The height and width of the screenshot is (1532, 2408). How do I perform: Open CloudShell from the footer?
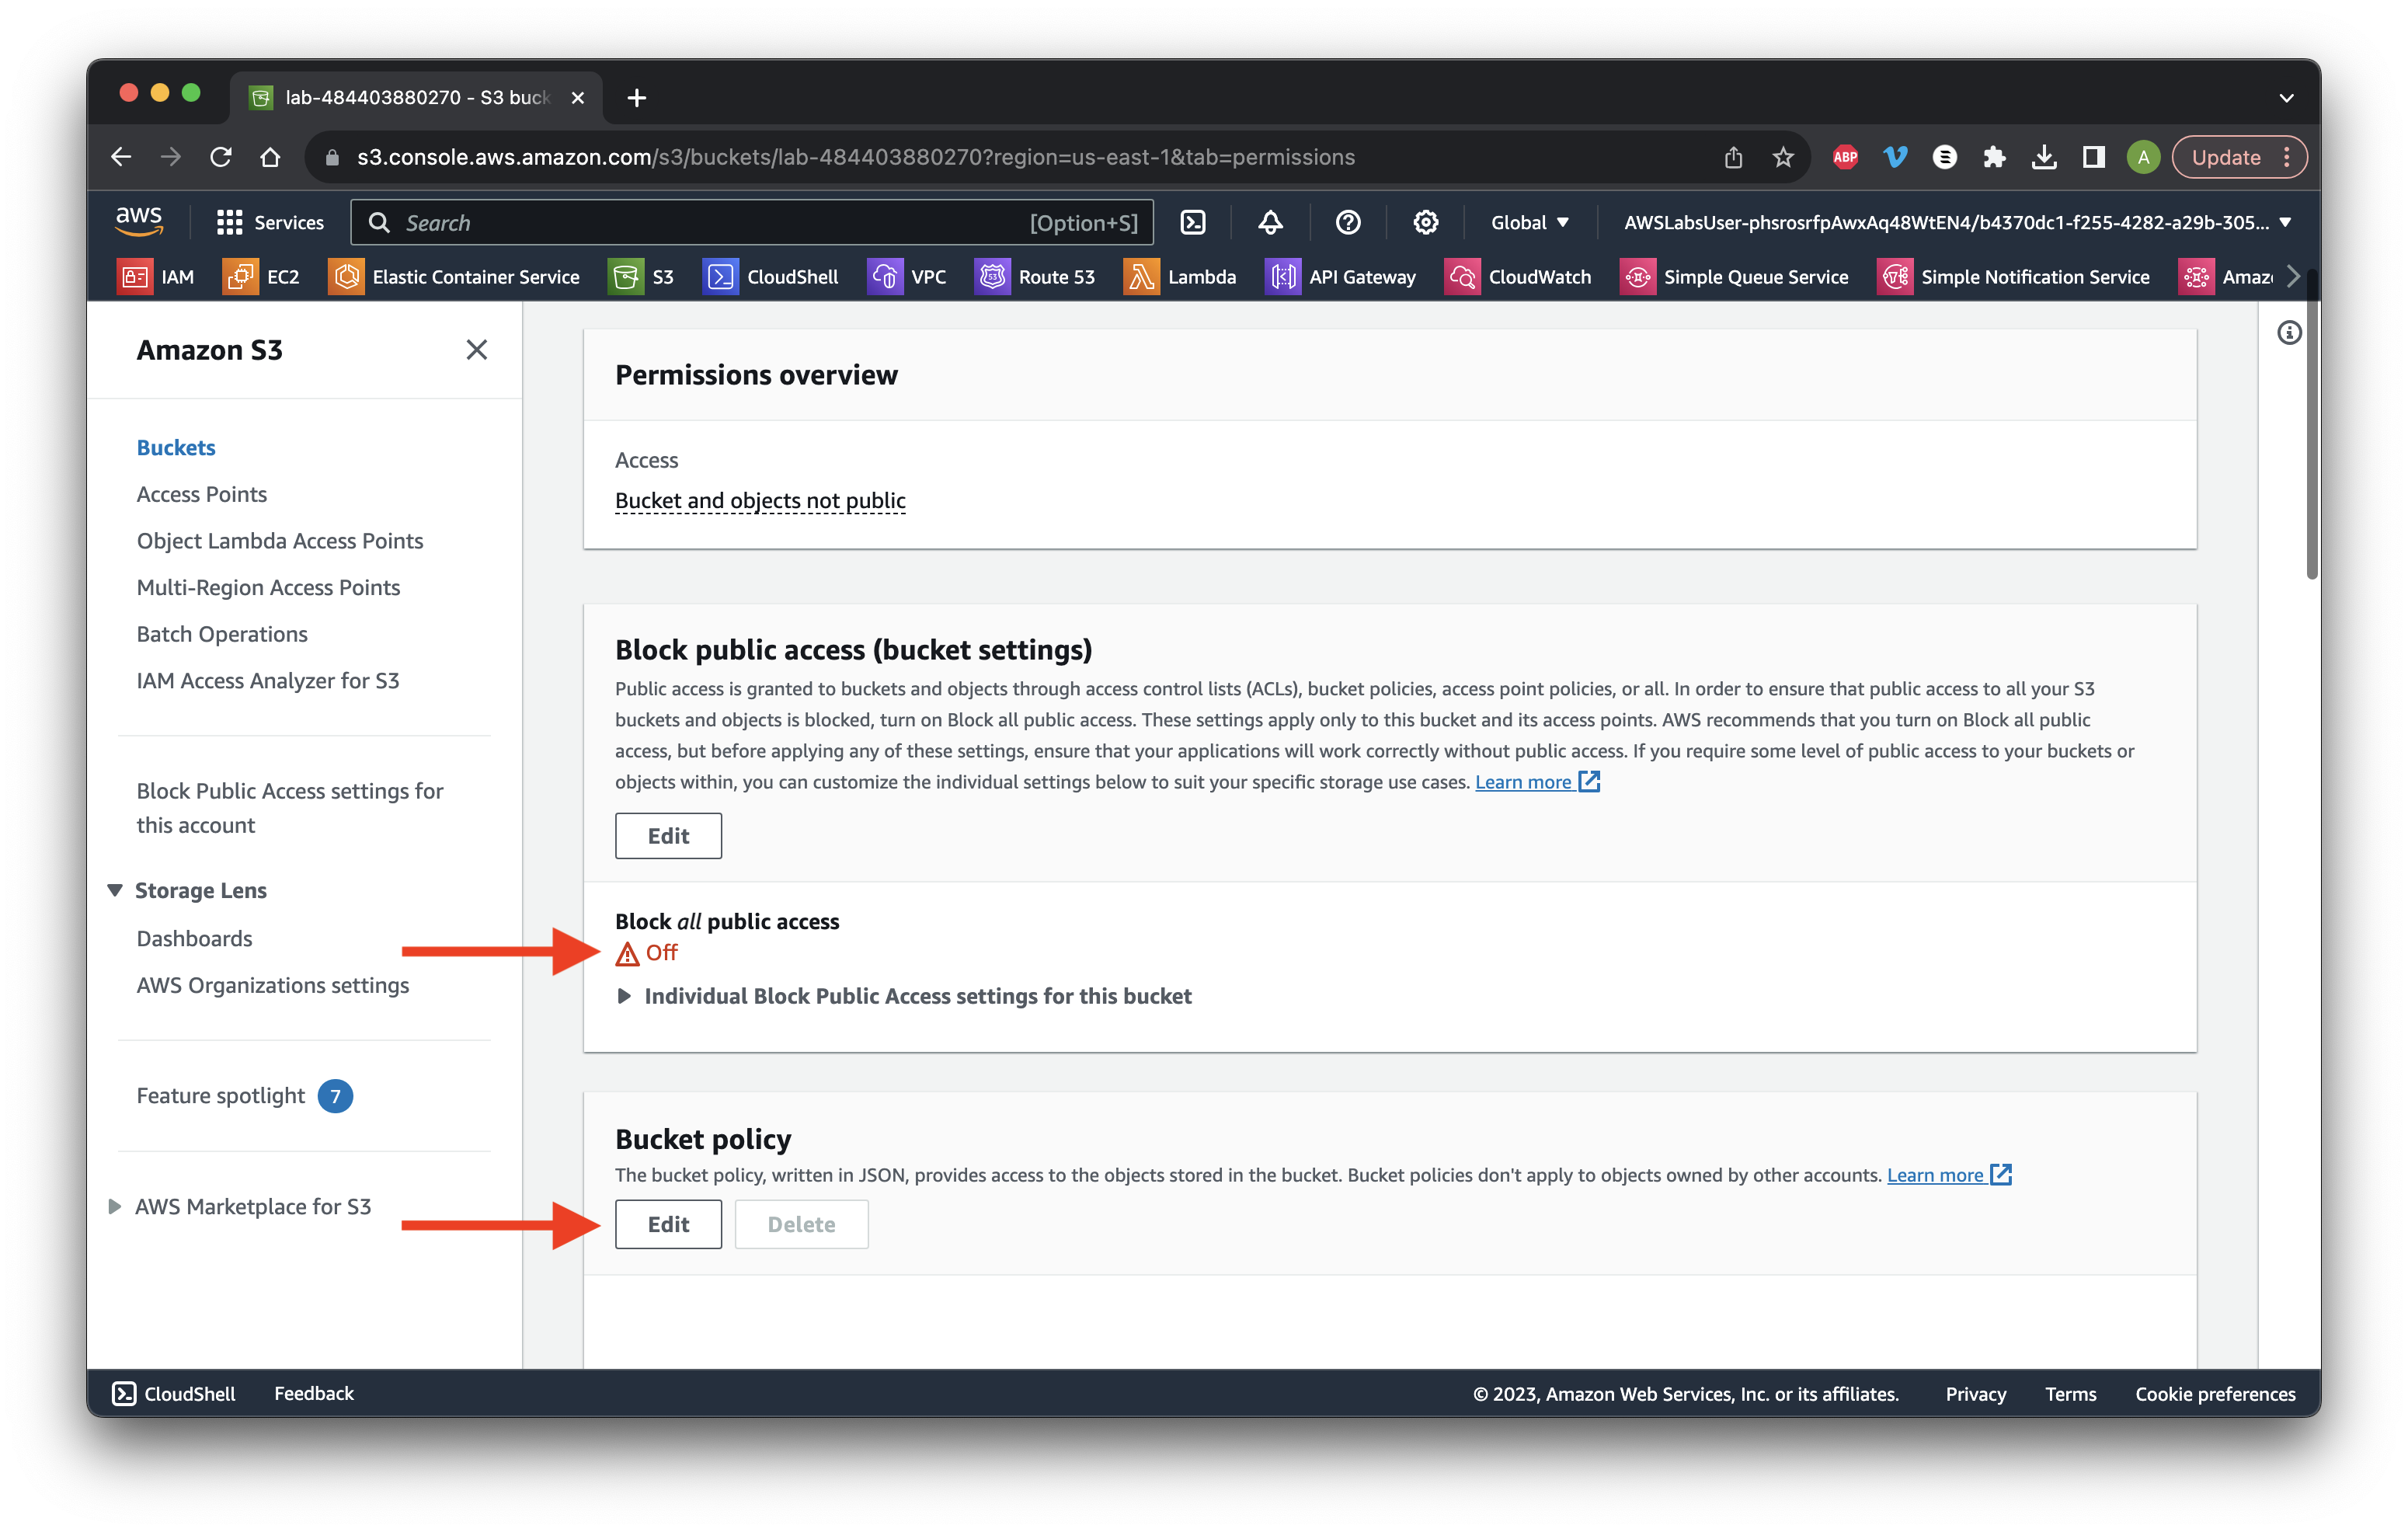tap(174, 1393)
